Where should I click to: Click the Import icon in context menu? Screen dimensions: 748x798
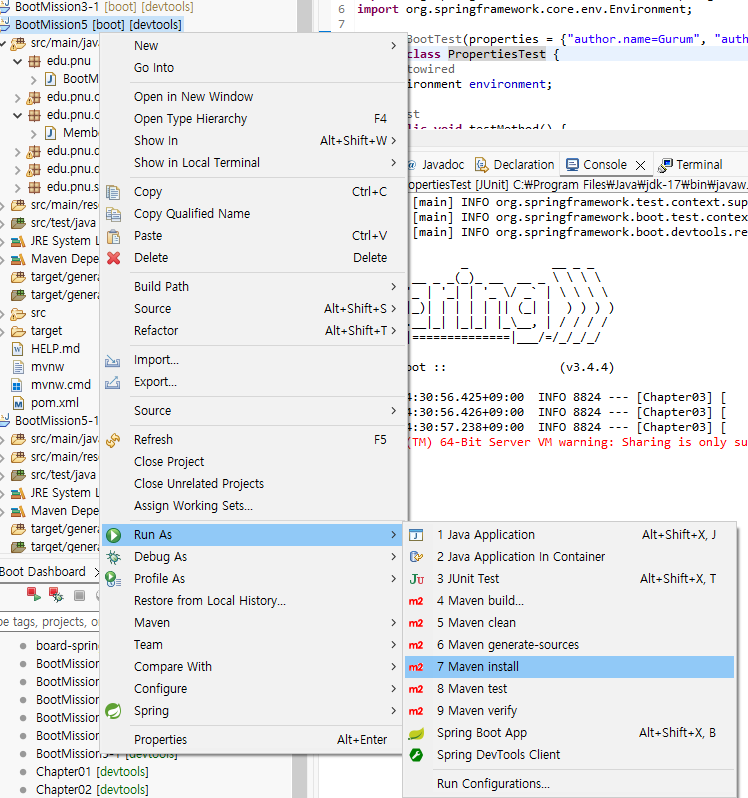click(112, 360)
